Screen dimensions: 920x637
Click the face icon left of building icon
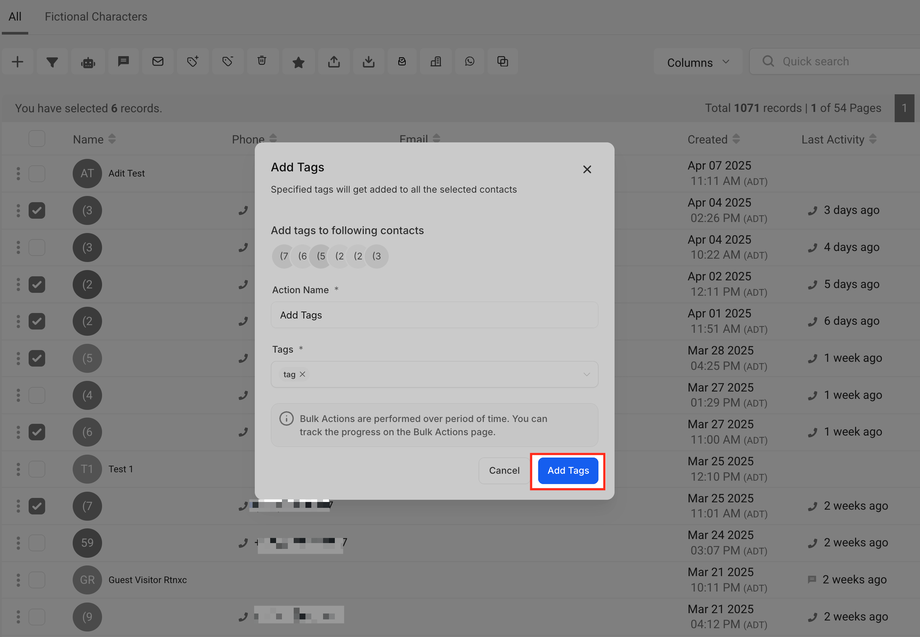402,62
